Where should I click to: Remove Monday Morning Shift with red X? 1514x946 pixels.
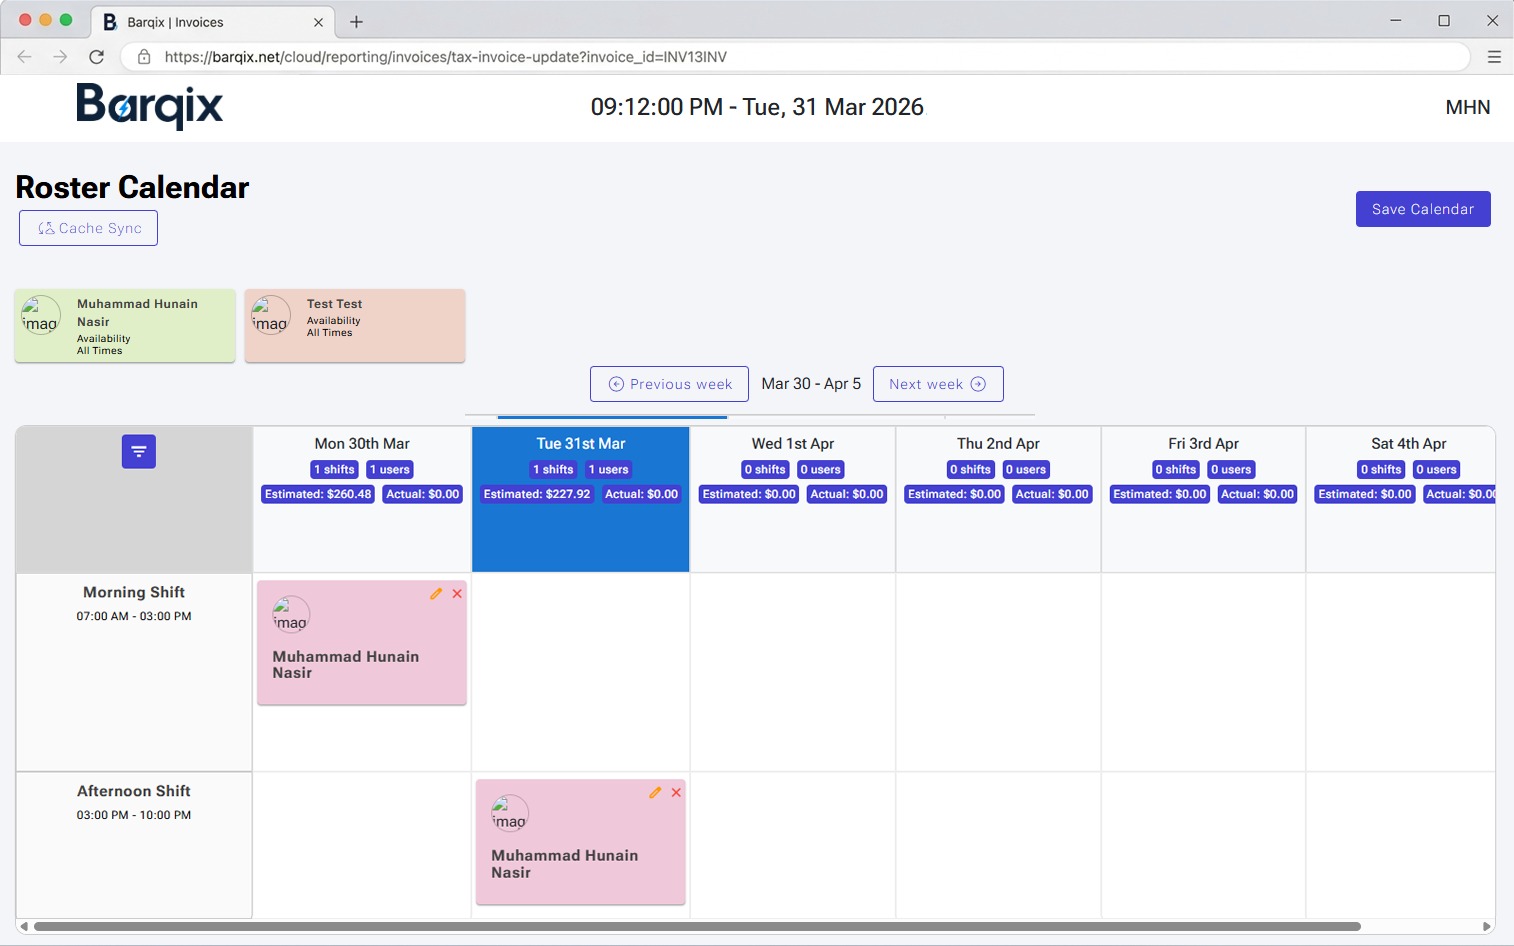pyautogui.click(x=457, y=594)
